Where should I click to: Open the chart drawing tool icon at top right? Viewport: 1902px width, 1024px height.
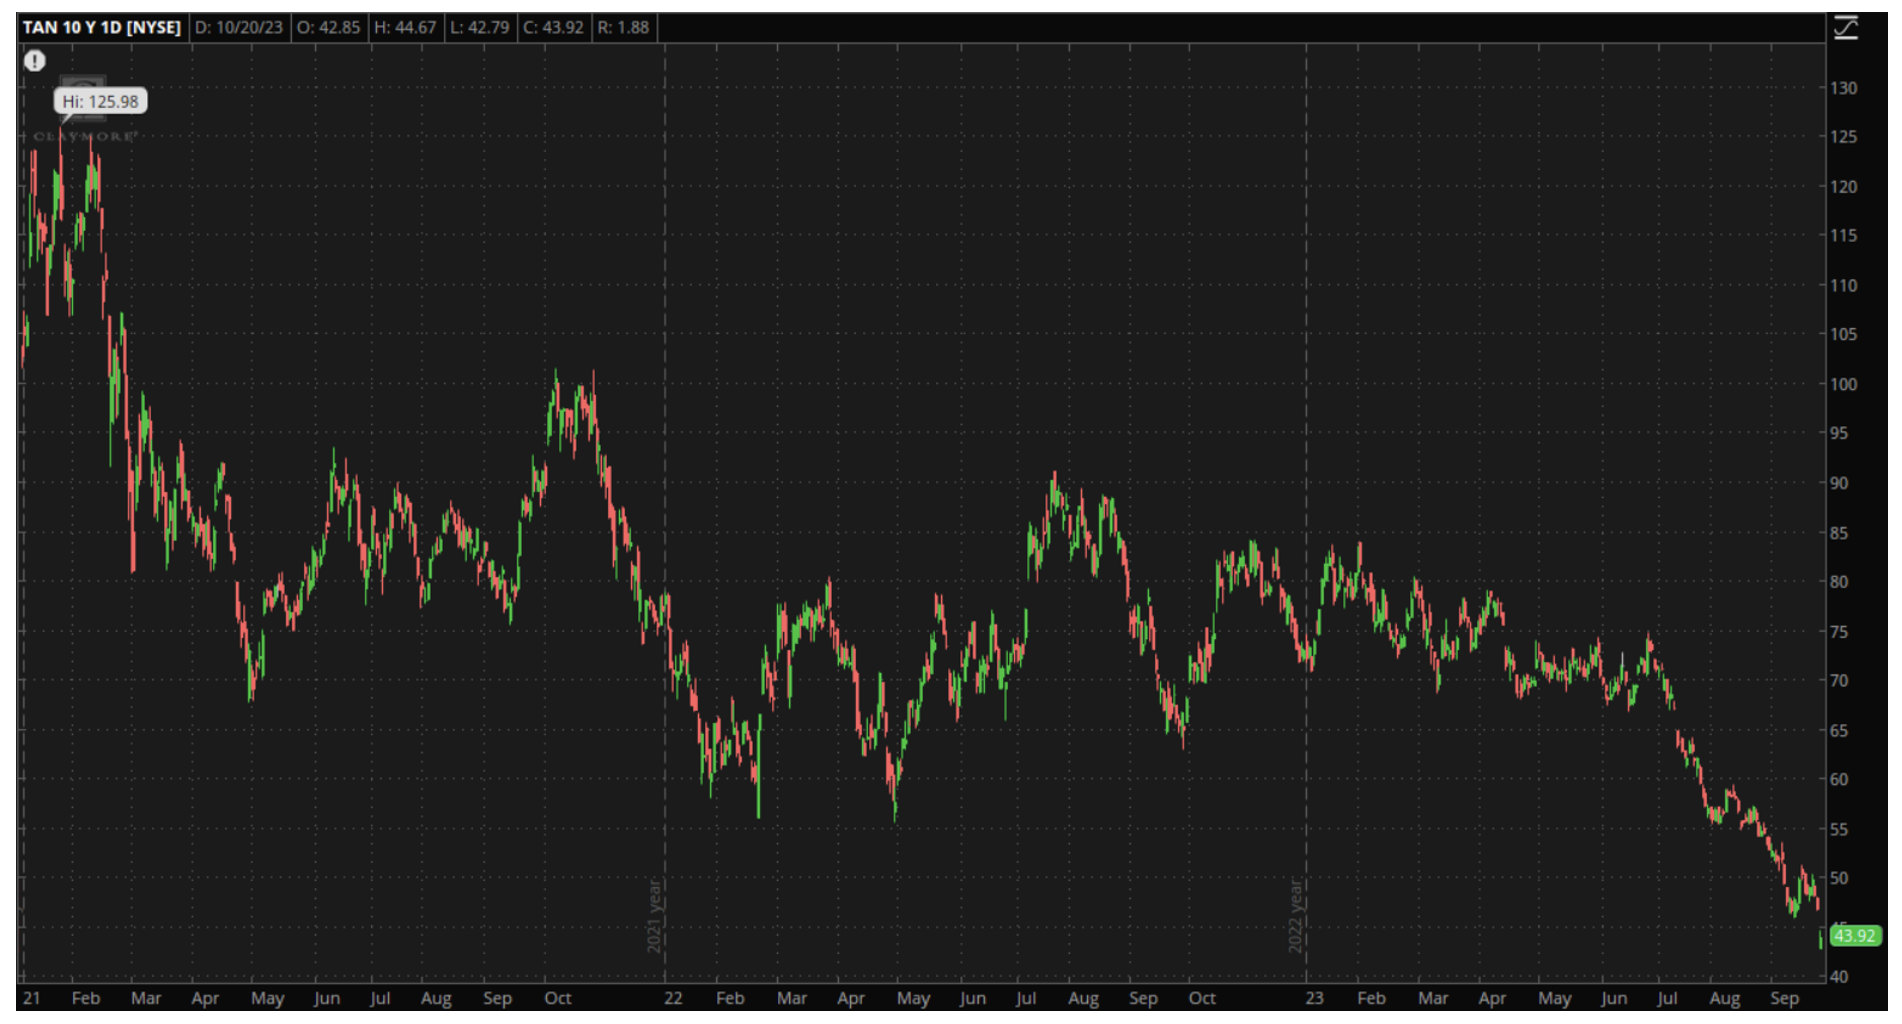click(1845, 27)
